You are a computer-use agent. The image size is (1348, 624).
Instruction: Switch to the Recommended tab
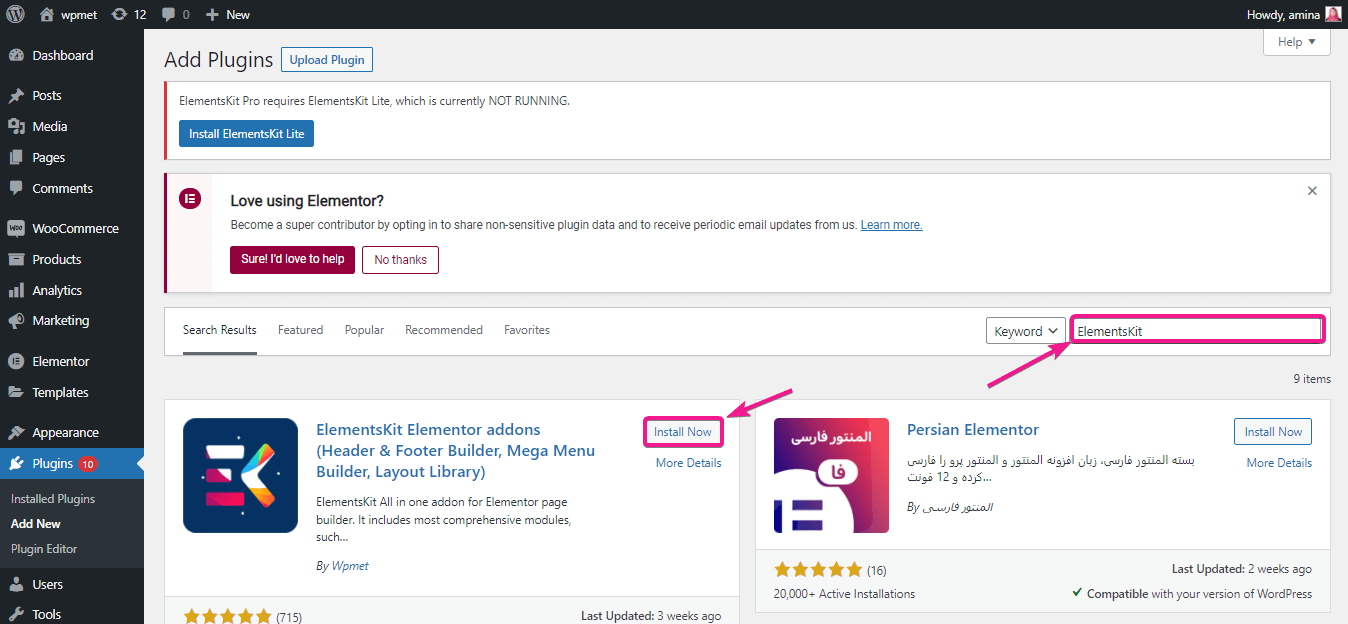pos(444,330)
